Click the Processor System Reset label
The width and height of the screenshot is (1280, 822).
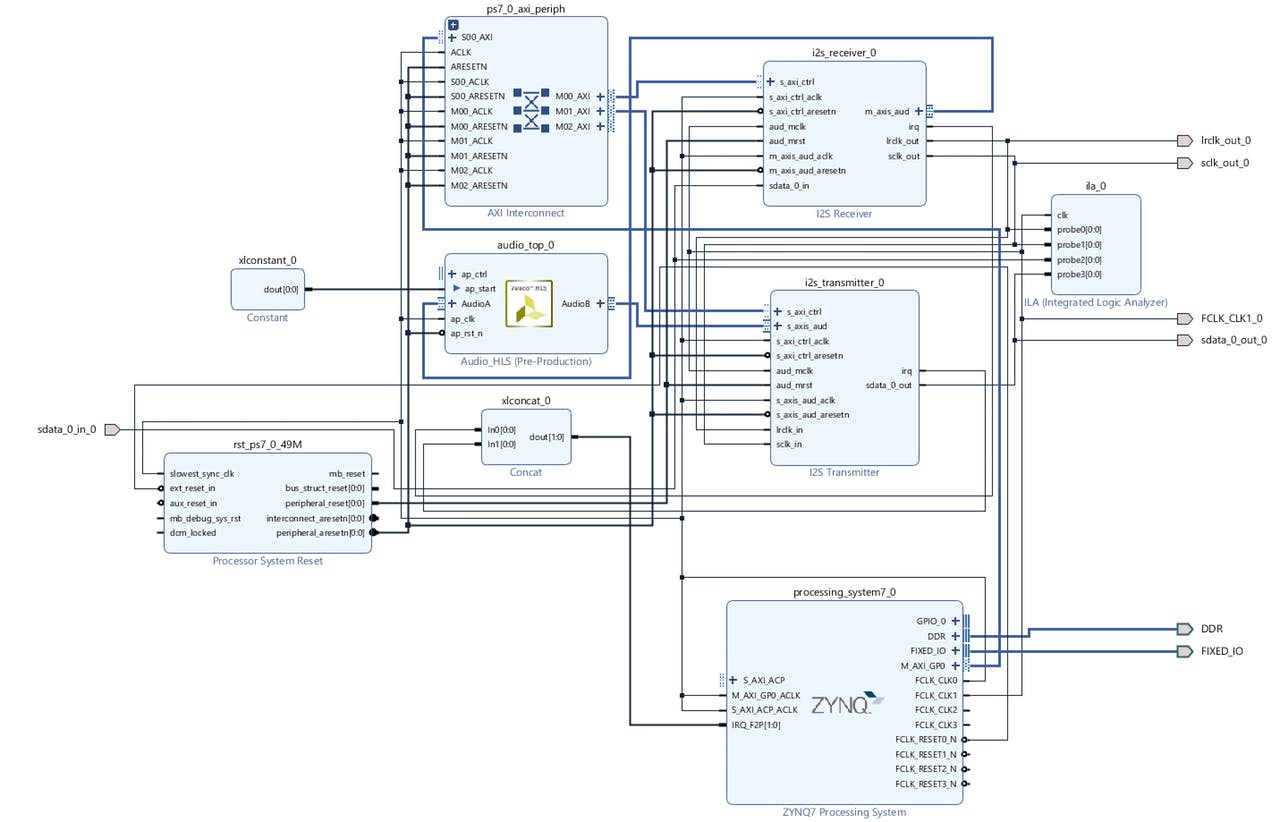pyautogui.click(x=268, y=561)
